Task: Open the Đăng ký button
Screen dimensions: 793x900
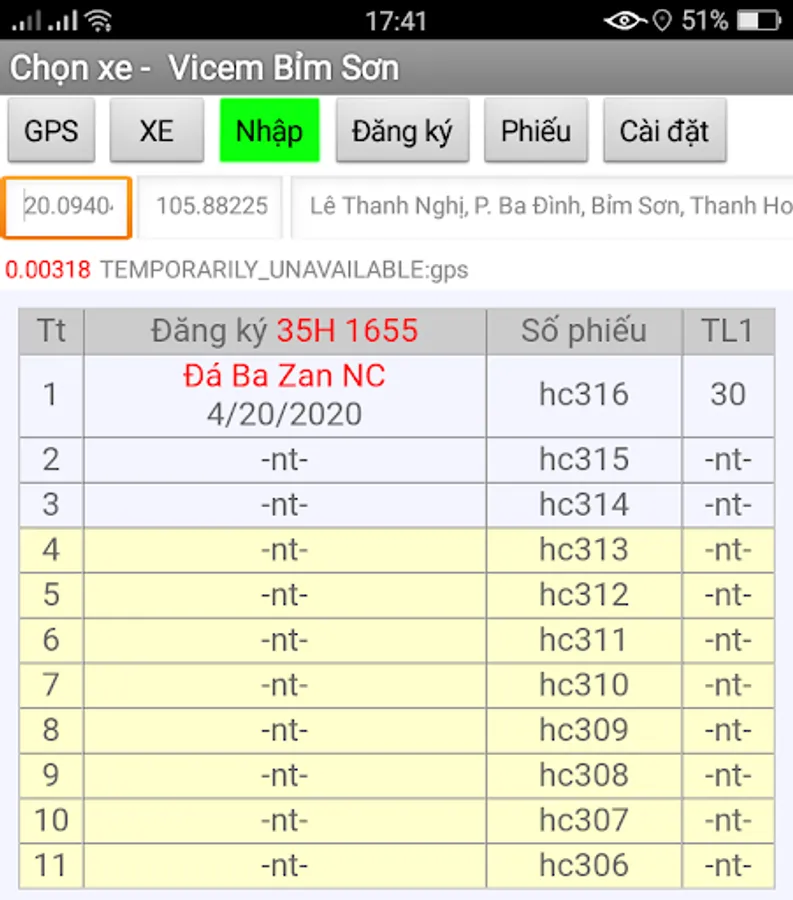Action: 402,130
